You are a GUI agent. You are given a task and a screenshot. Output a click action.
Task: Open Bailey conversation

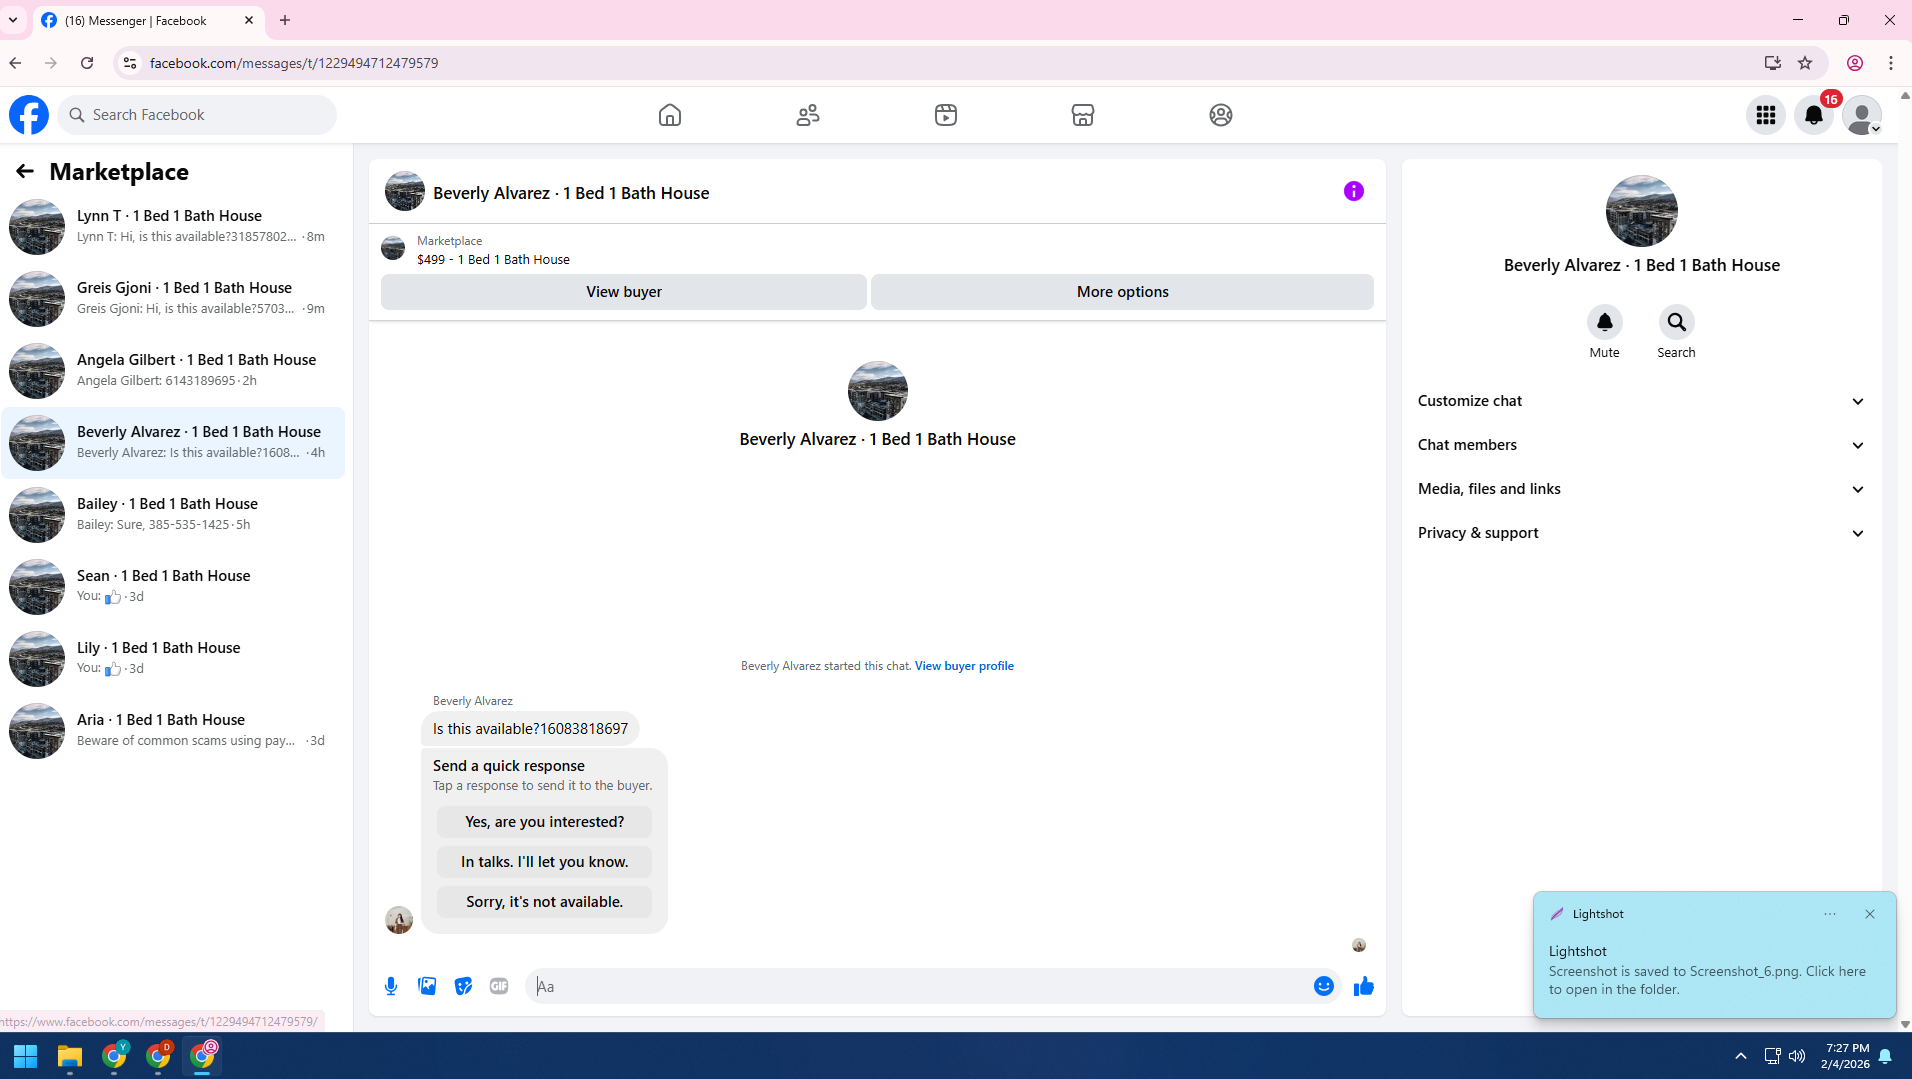(173, 515)
